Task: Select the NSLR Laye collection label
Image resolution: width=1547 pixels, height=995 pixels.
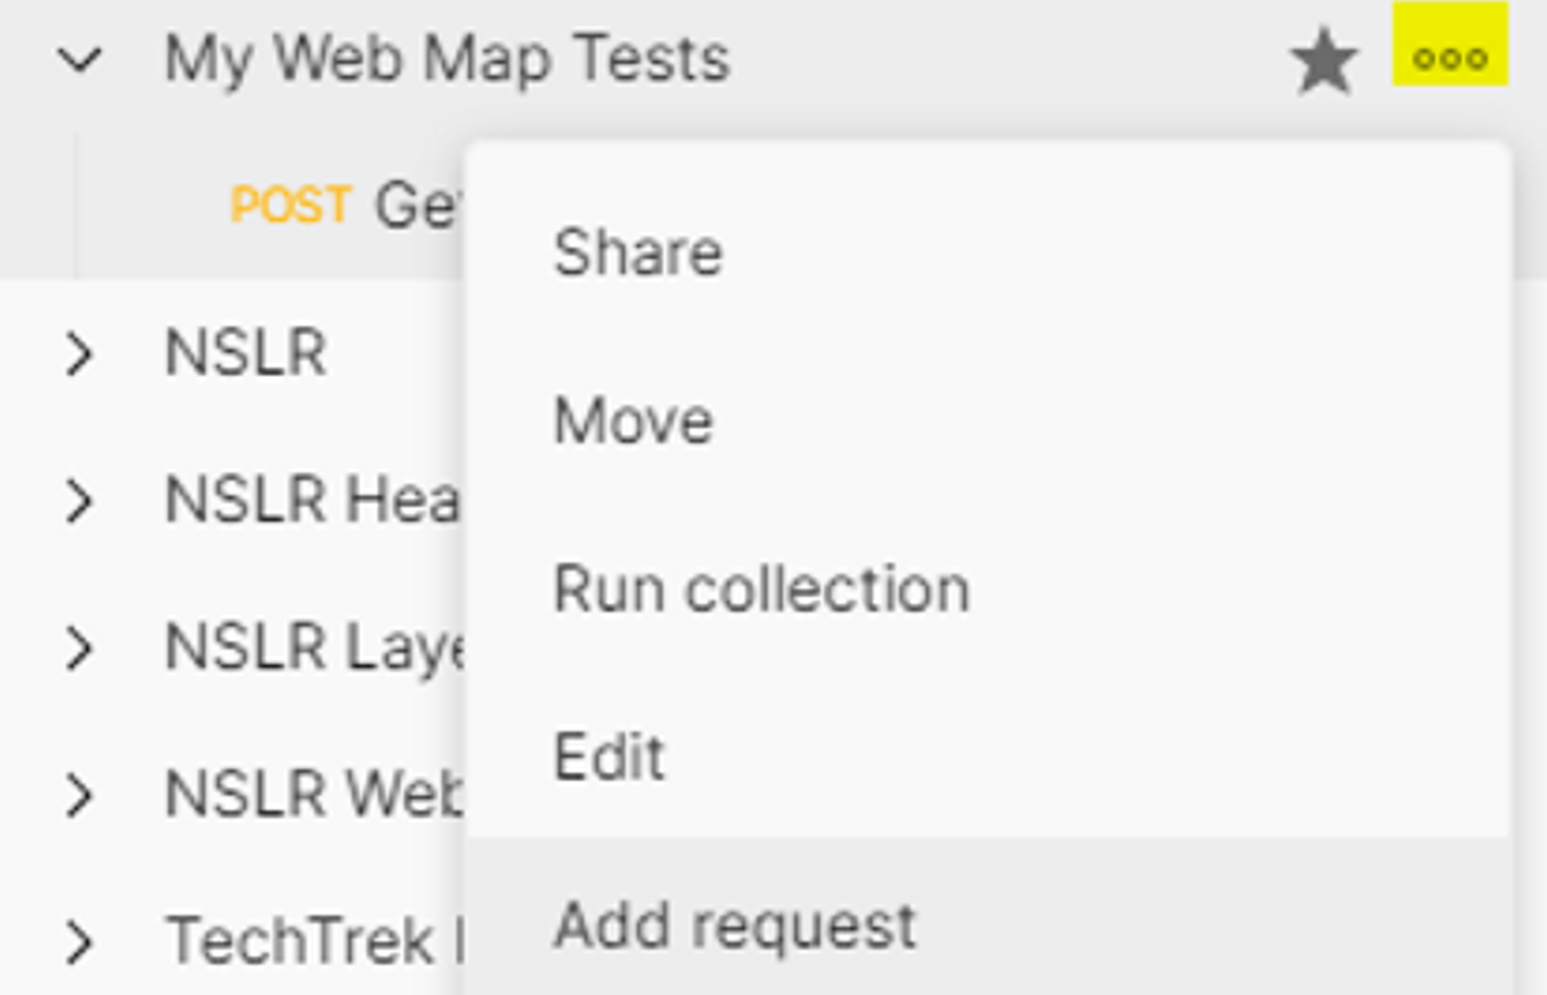Action: pos(314,647)
